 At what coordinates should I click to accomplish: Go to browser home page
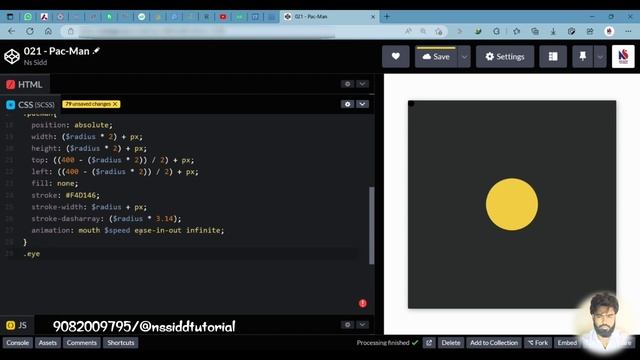tap(48, 31)
